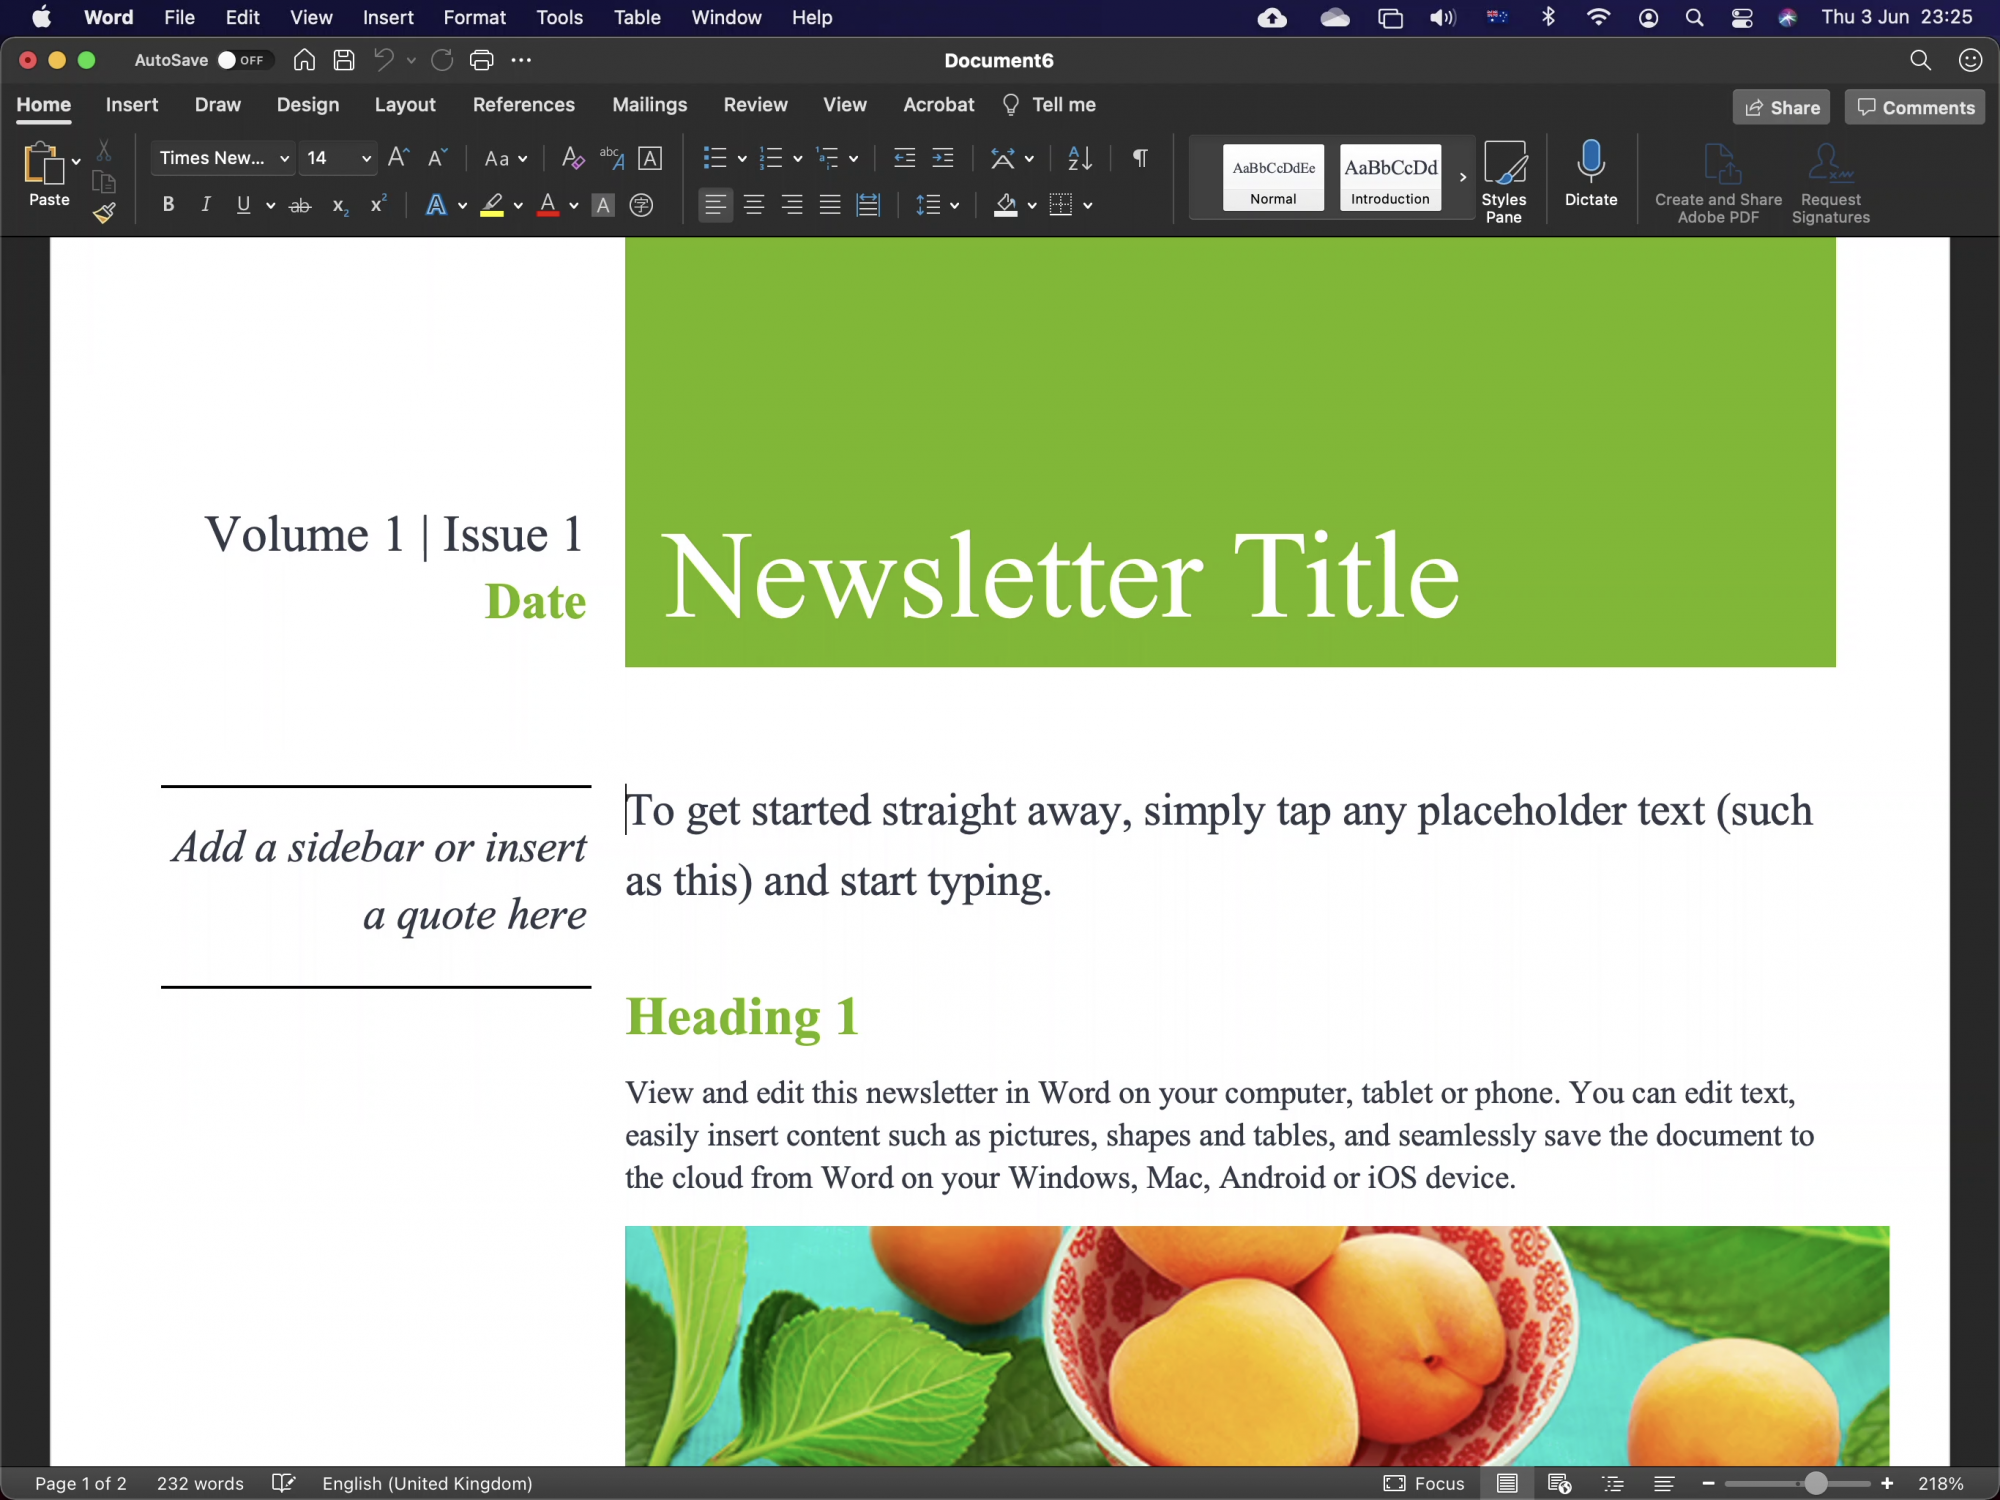Viewport: 2000px width, 1500px height.
Task: Print the document using the printer icon
Action: [482, 60]
